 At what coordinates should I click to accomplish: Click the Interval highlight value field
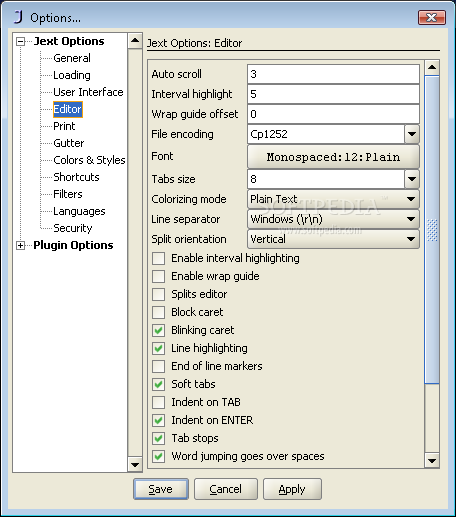333,94
